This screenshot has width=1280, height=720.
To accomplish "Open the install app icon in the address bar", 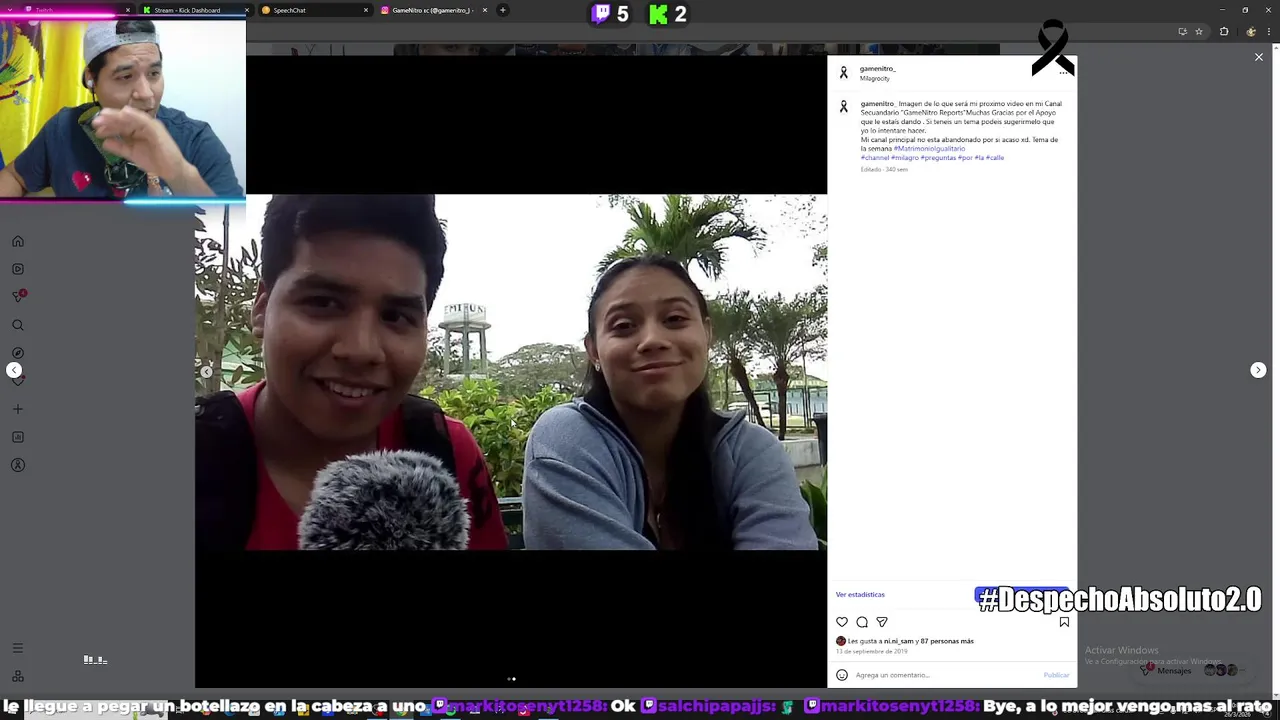I will (1182, 31).
